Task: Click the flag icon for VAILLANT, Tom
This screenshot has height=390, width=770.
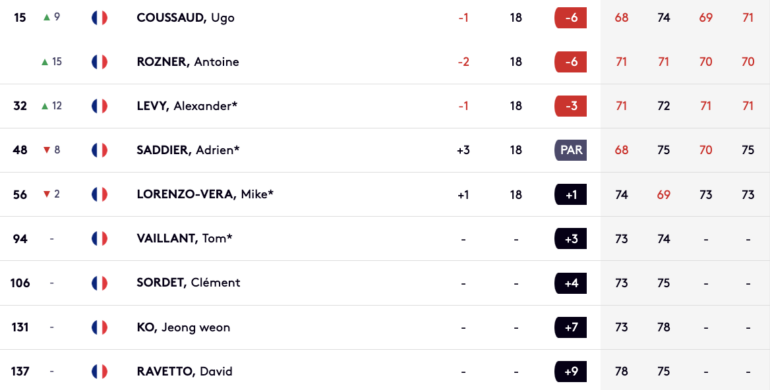Action: click(x=99, y=239)
